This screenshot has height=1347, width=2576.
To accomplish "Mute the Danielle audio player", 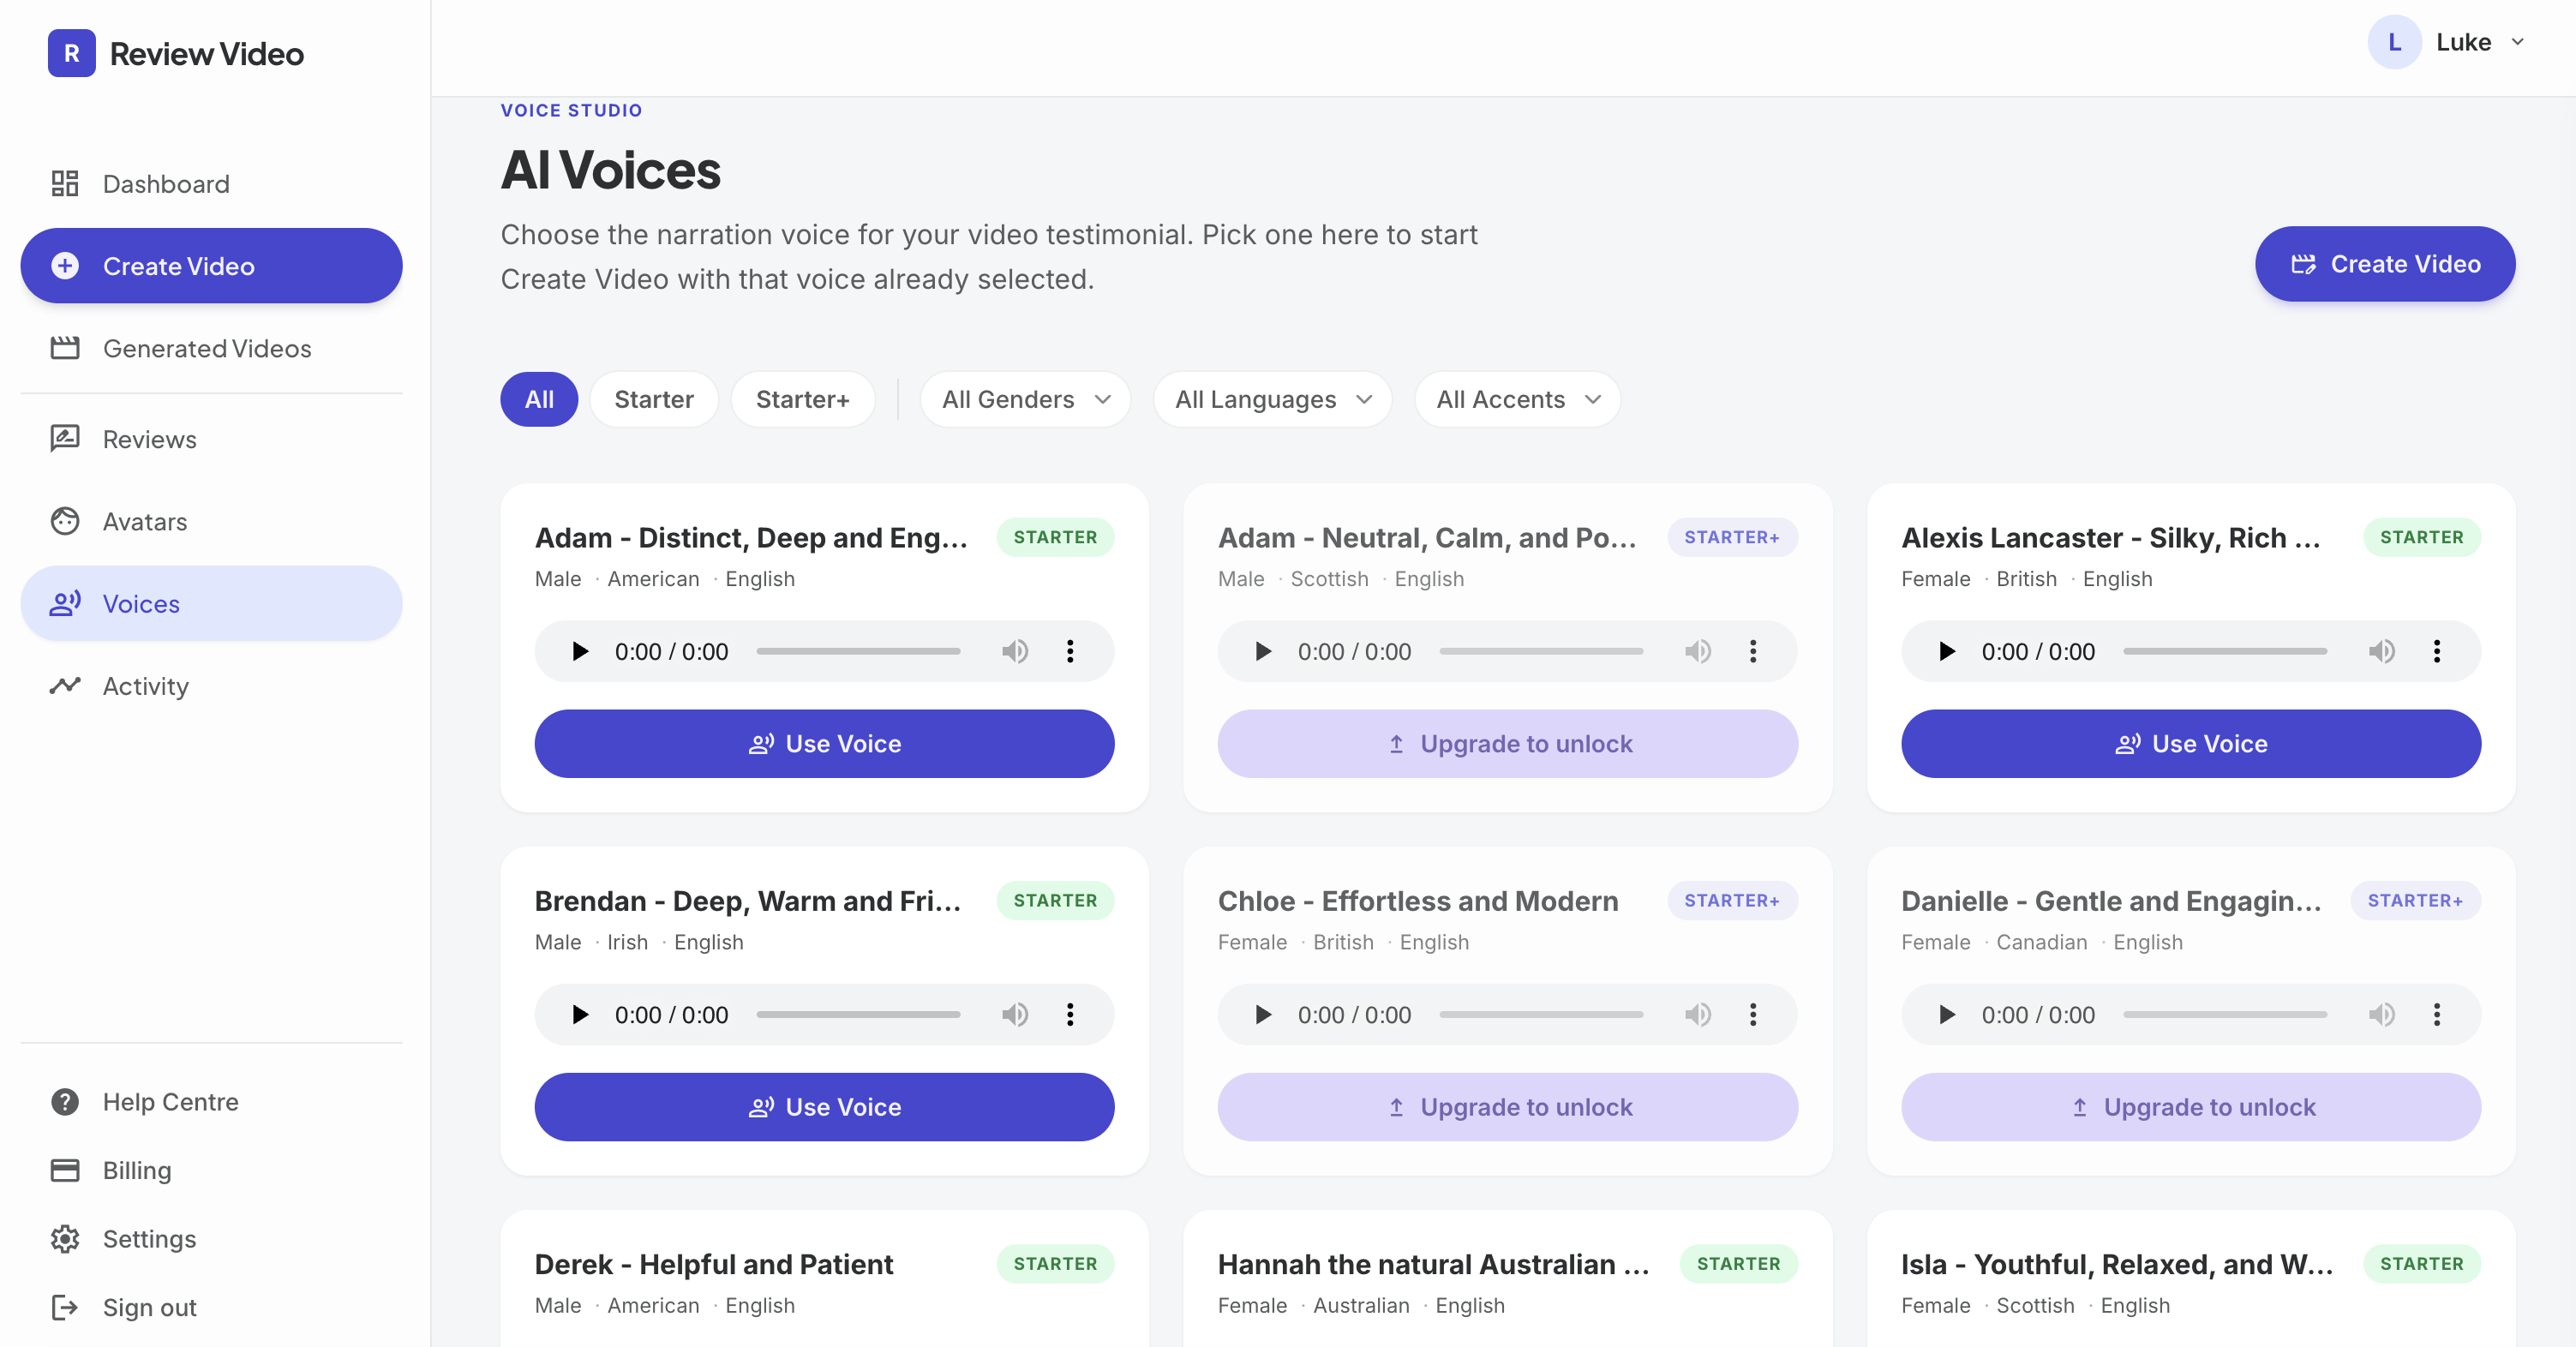I will (x=2382, y=1015).
